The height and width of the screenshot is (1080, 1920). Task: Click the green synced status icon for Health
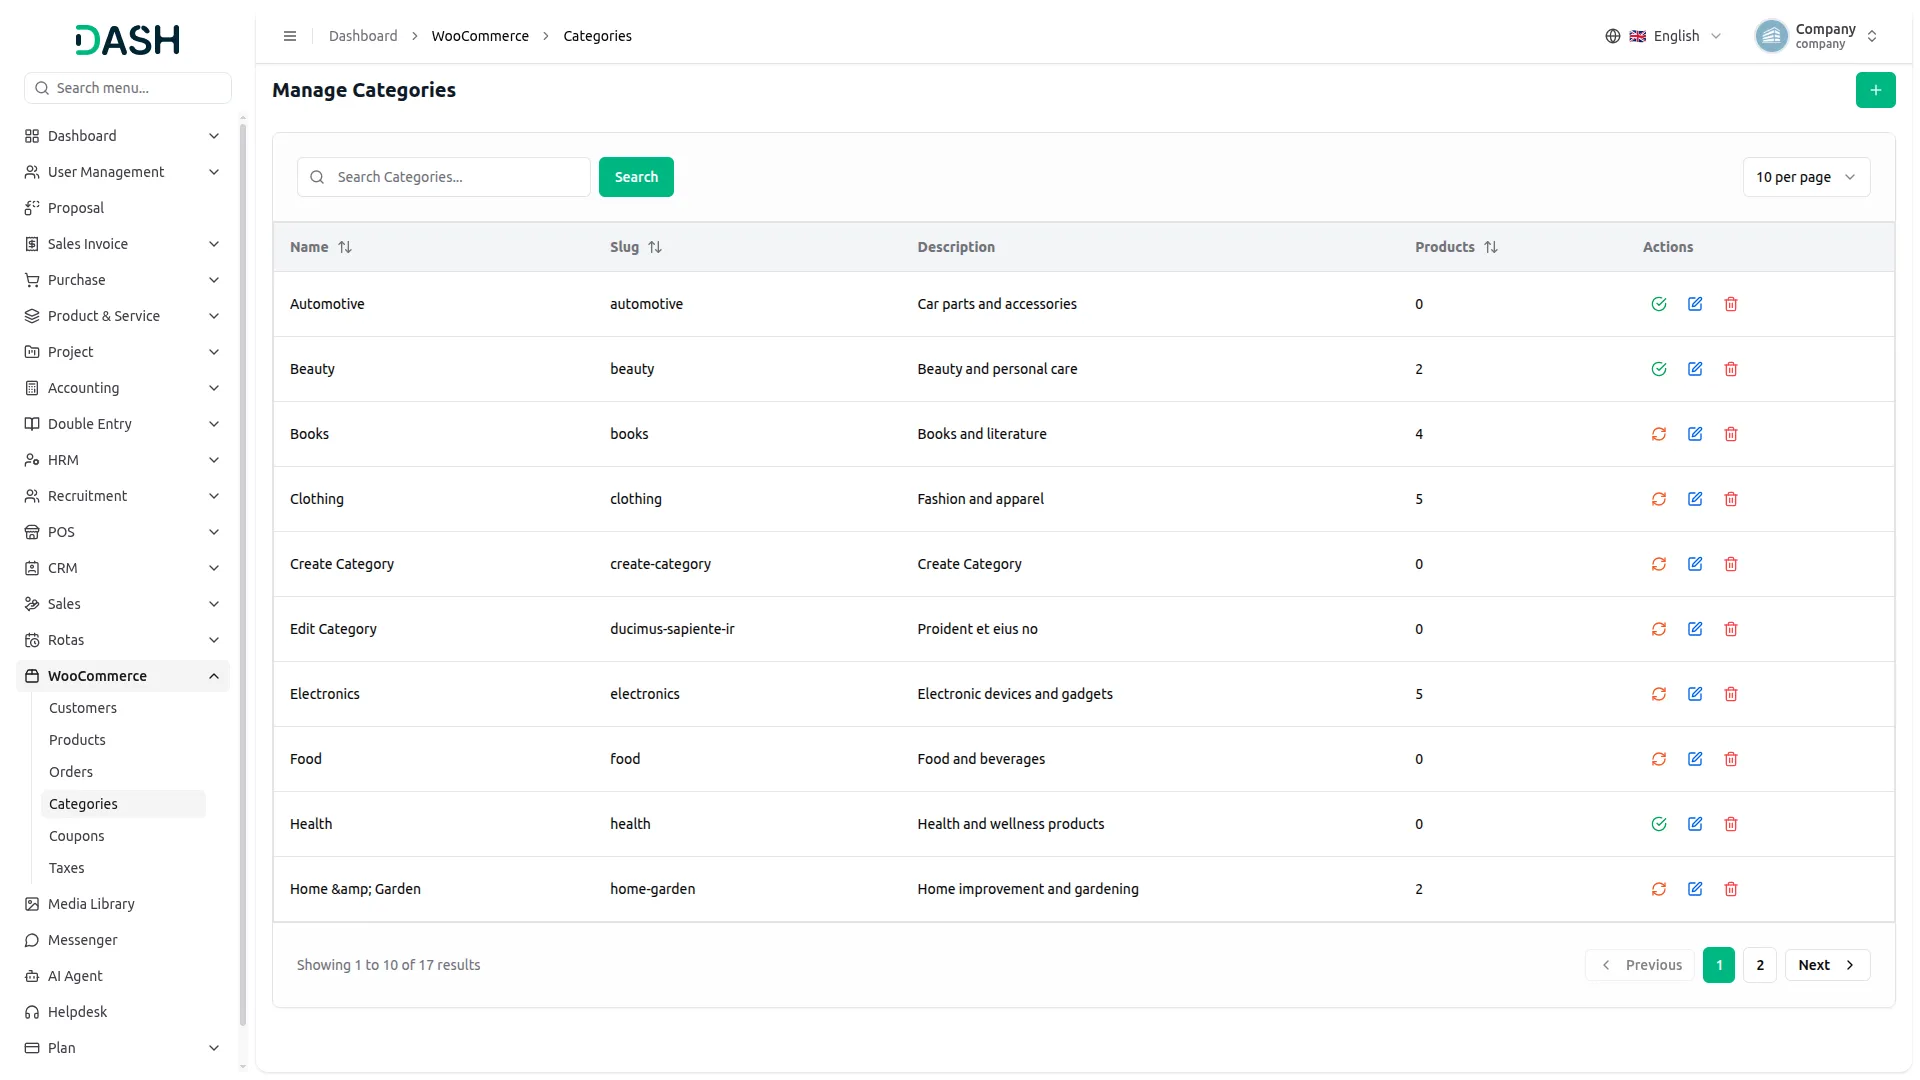[x=1659, y=824]
